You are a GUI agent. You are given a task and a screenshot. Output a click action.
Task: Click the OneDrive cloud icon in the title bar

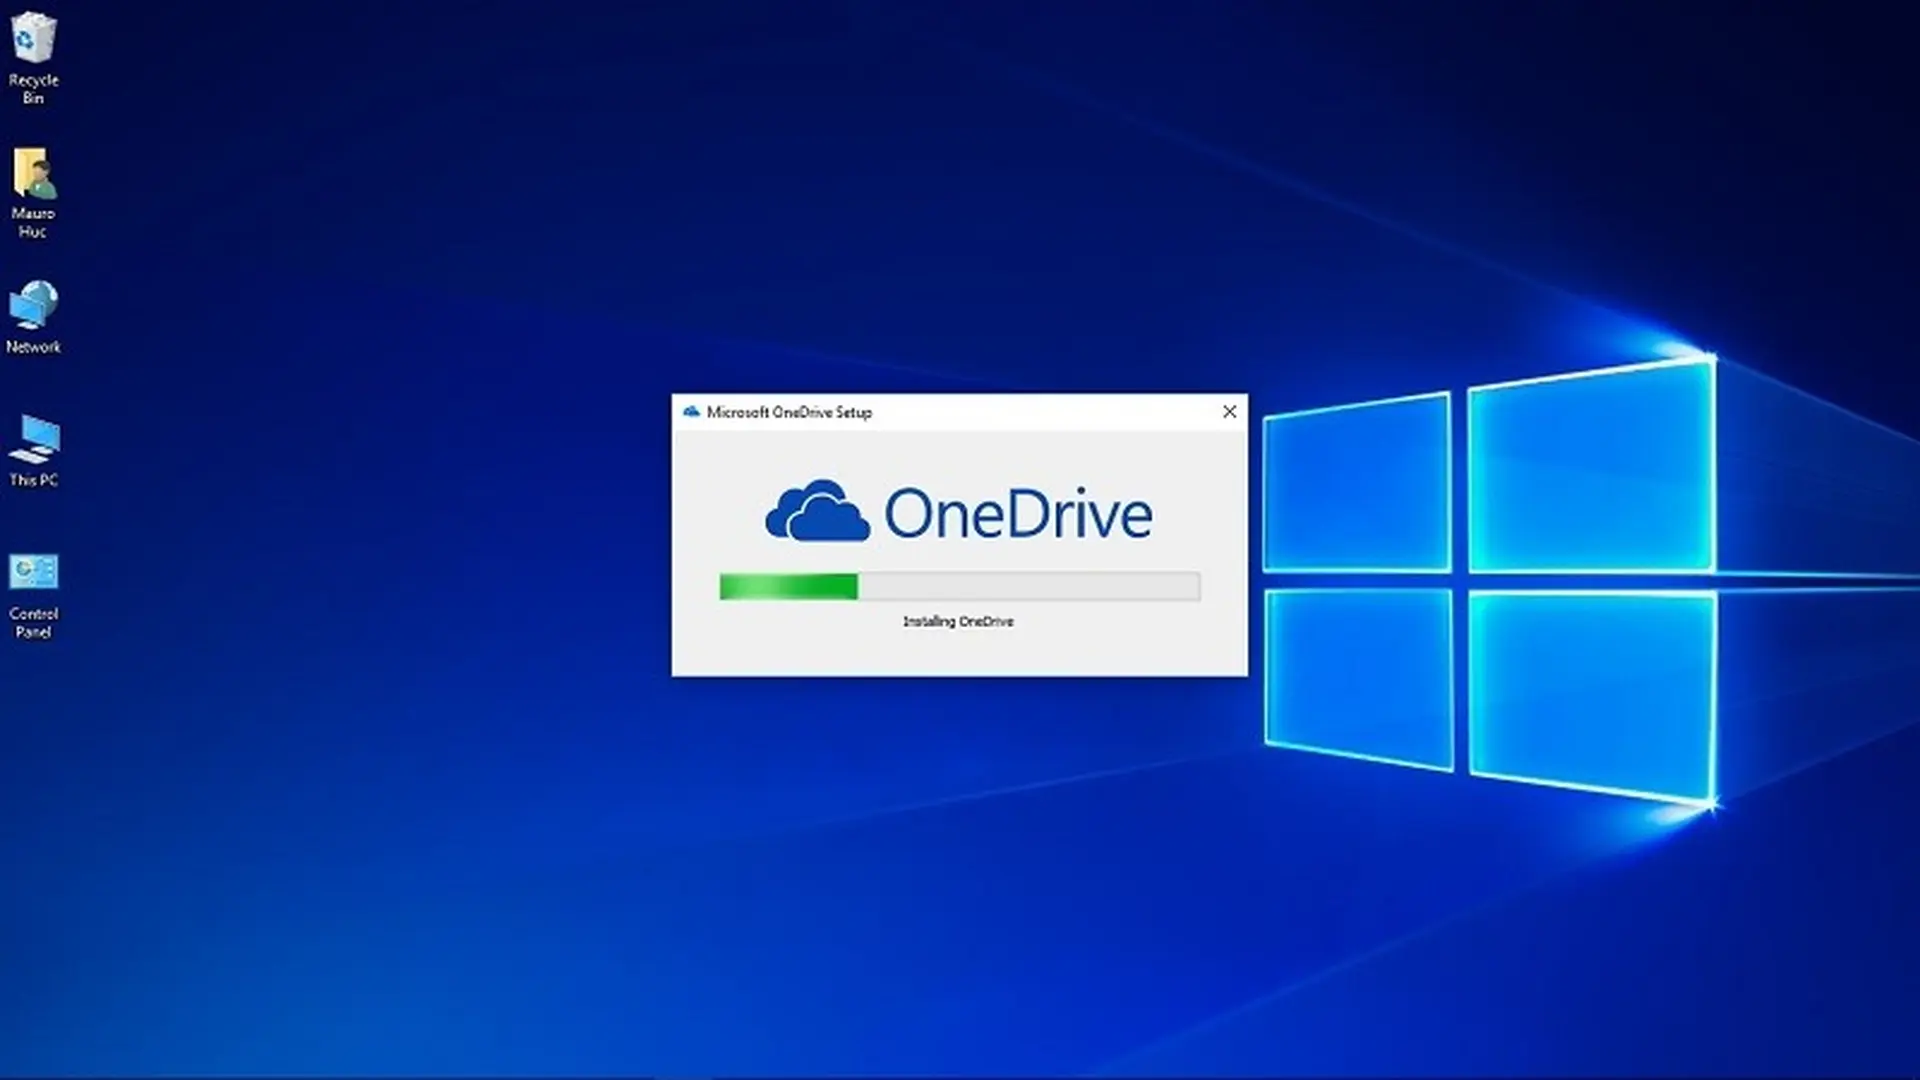[x=691, y=412]
